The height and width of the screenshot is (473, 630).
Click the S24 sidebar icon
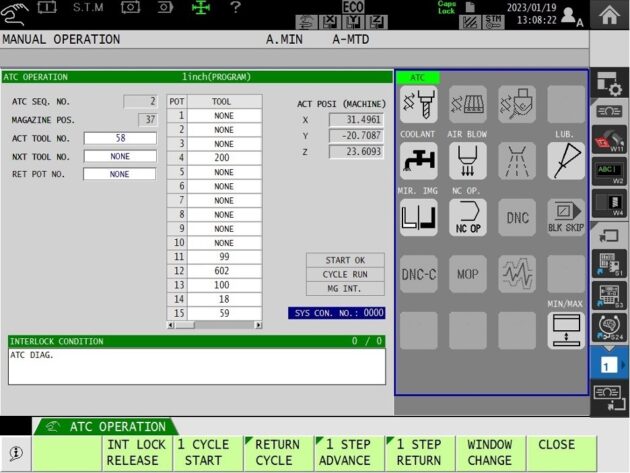tap(609, 328)
